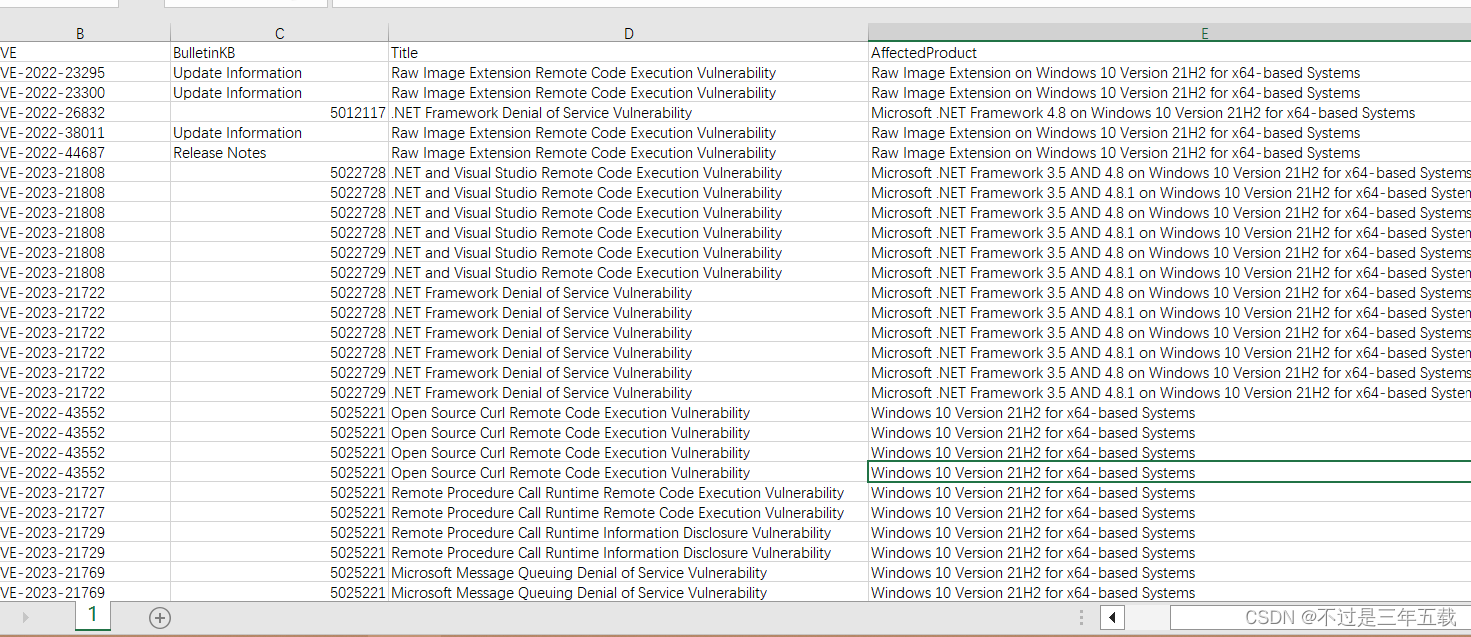The width and height of the screenshot is (1471, 637).
Task: Select the AffectedProduct header cell
Action: [1170, 53]
